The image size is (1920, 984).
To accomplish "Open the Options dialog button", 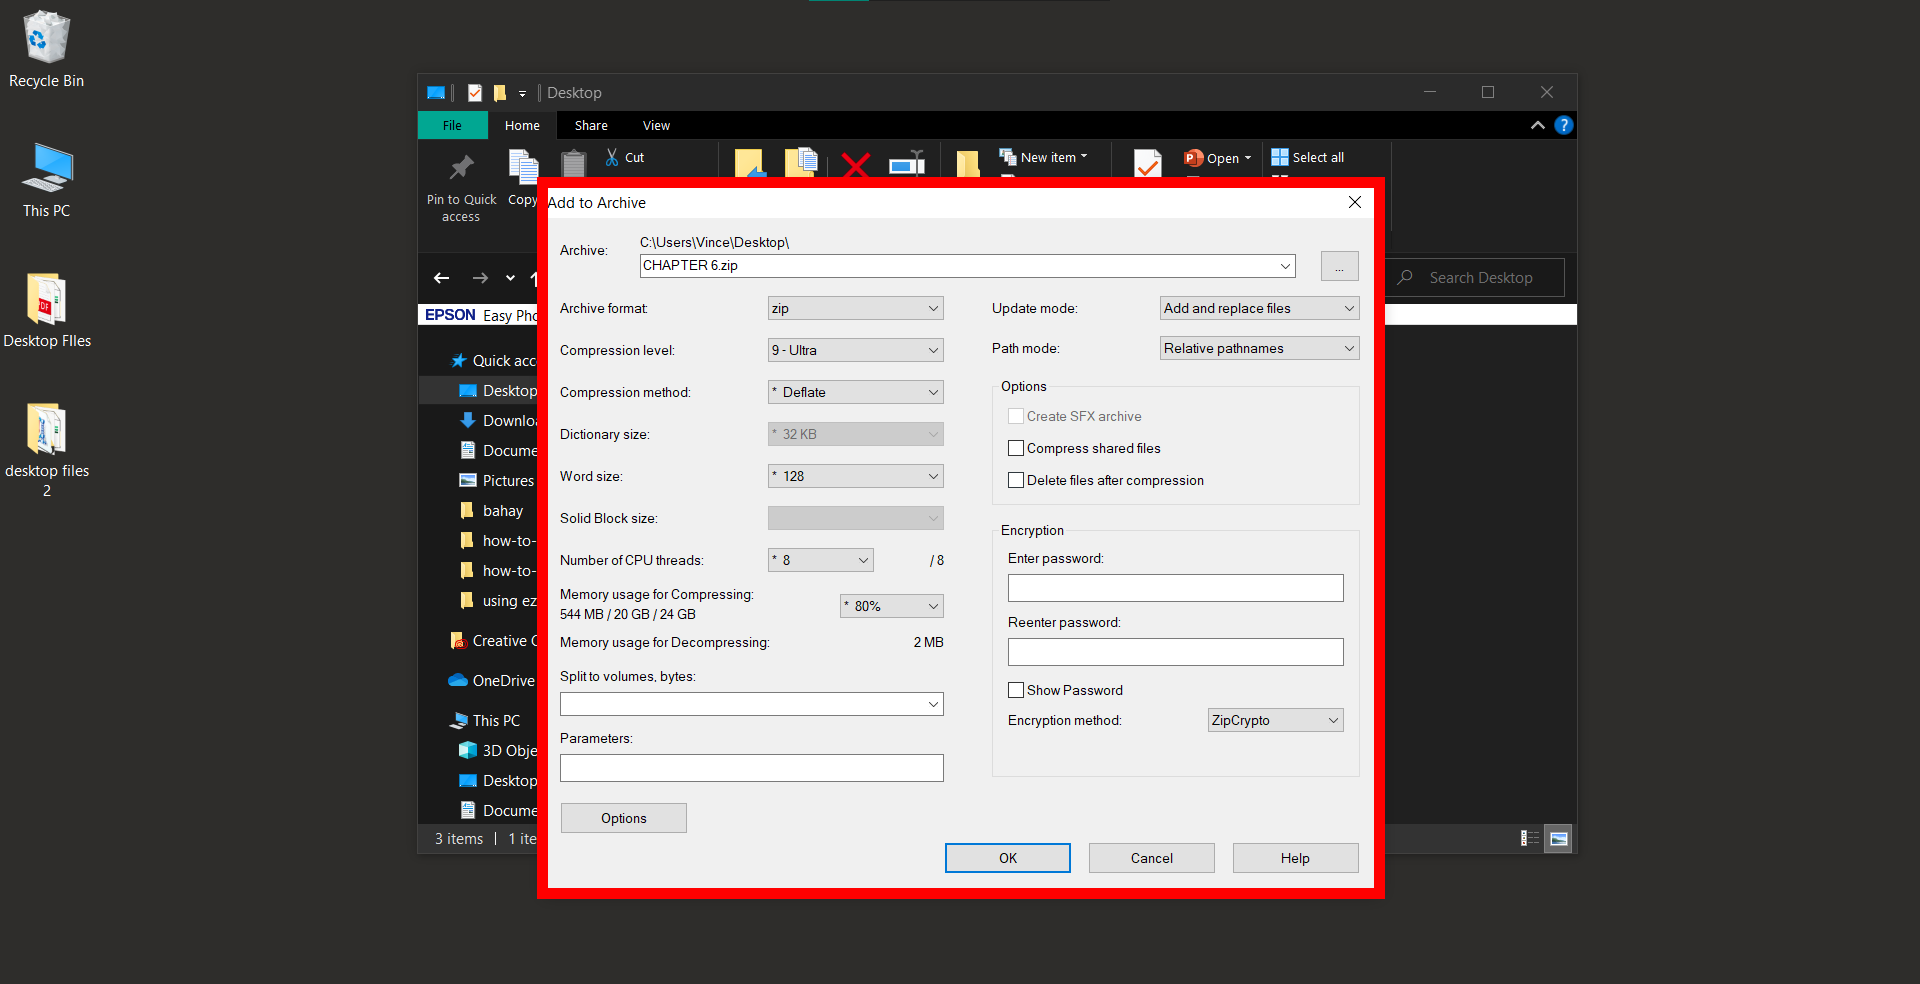I will pyautogui.click(x=623, y=818).
